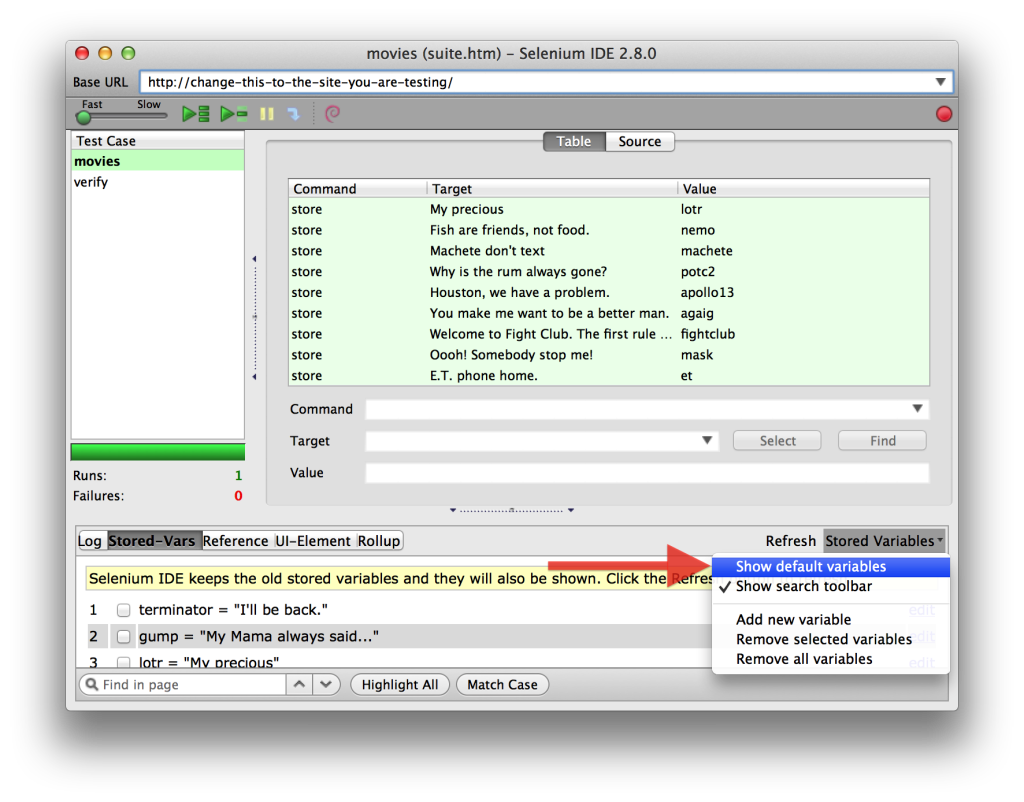Image resolution: width=1024 pixels, height=802 pixels.
Task: Select the Stored-Vars tab
Action: click(x=152, y=541)
